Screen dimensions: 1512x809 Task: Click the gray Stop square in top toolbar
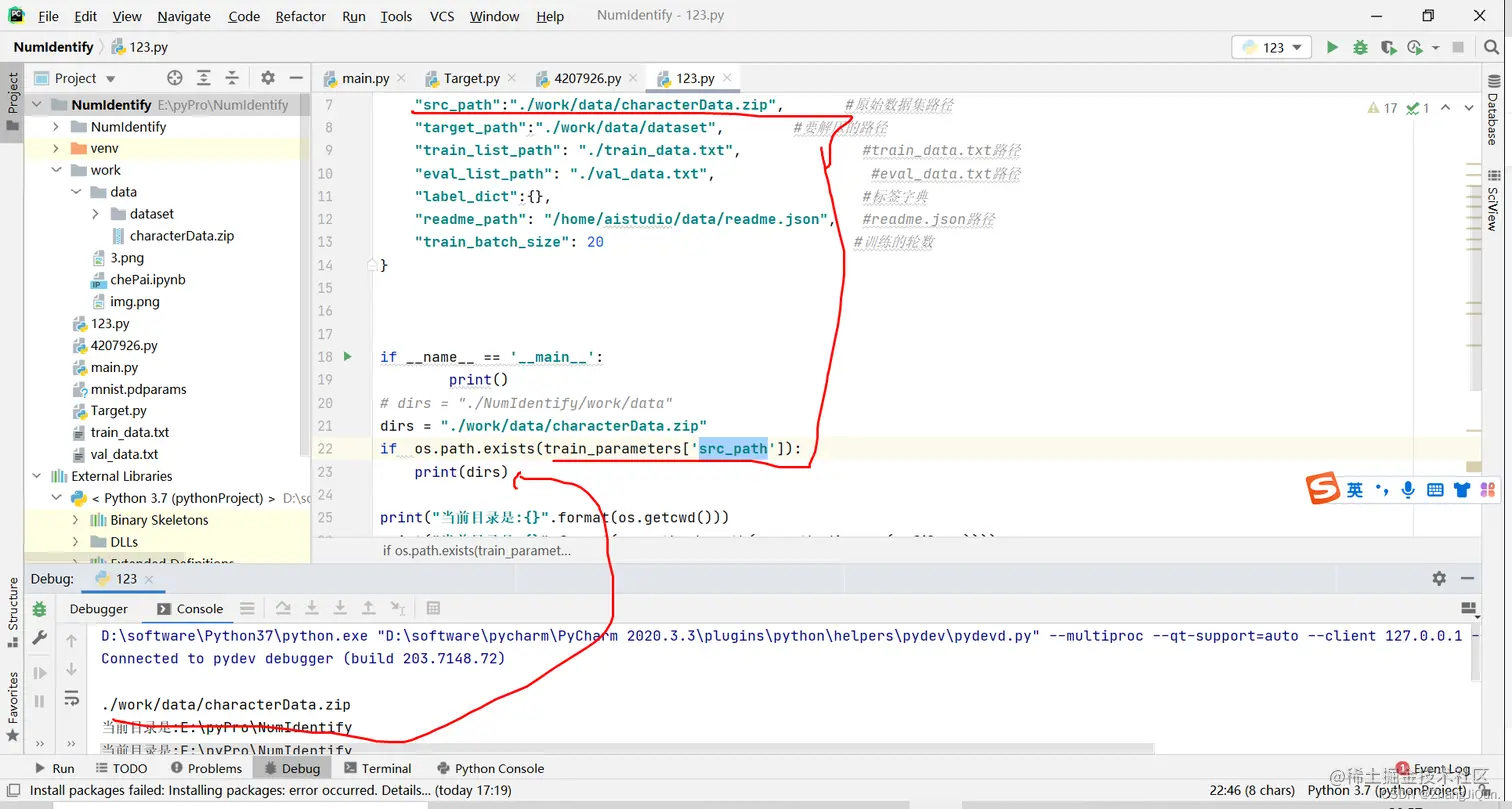pos(1458,47)
